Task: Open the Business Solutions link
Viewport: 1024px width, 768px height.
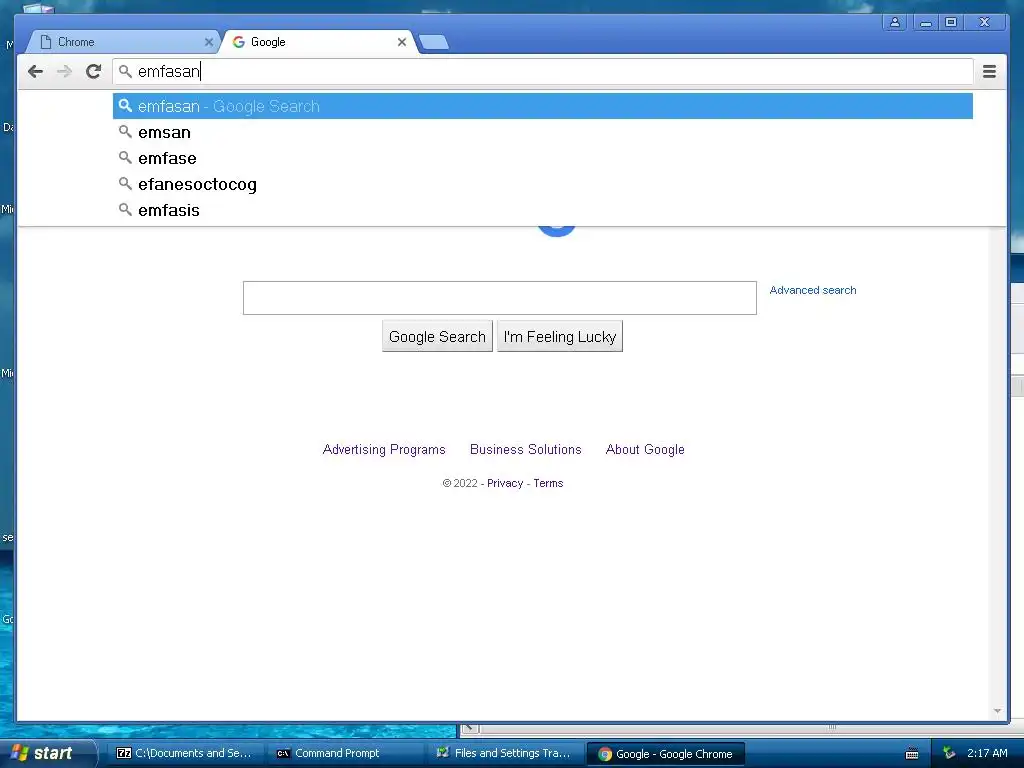Action: pos(526,449)
